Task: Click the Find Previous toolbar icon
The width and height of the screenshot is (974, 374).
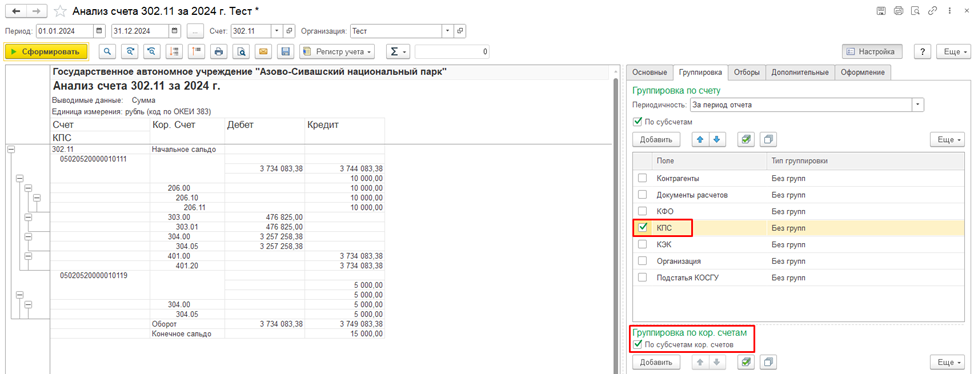Action: [x=151, y=51]
